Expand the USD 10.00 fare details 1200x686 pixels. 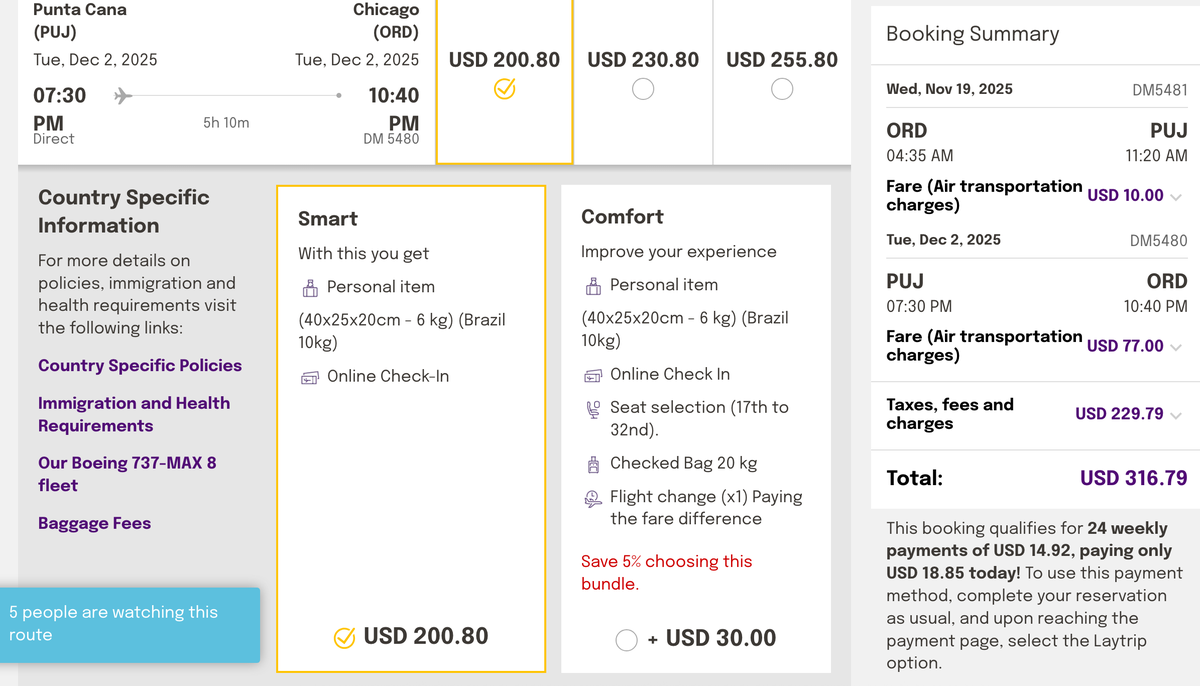pos(1175,196)
